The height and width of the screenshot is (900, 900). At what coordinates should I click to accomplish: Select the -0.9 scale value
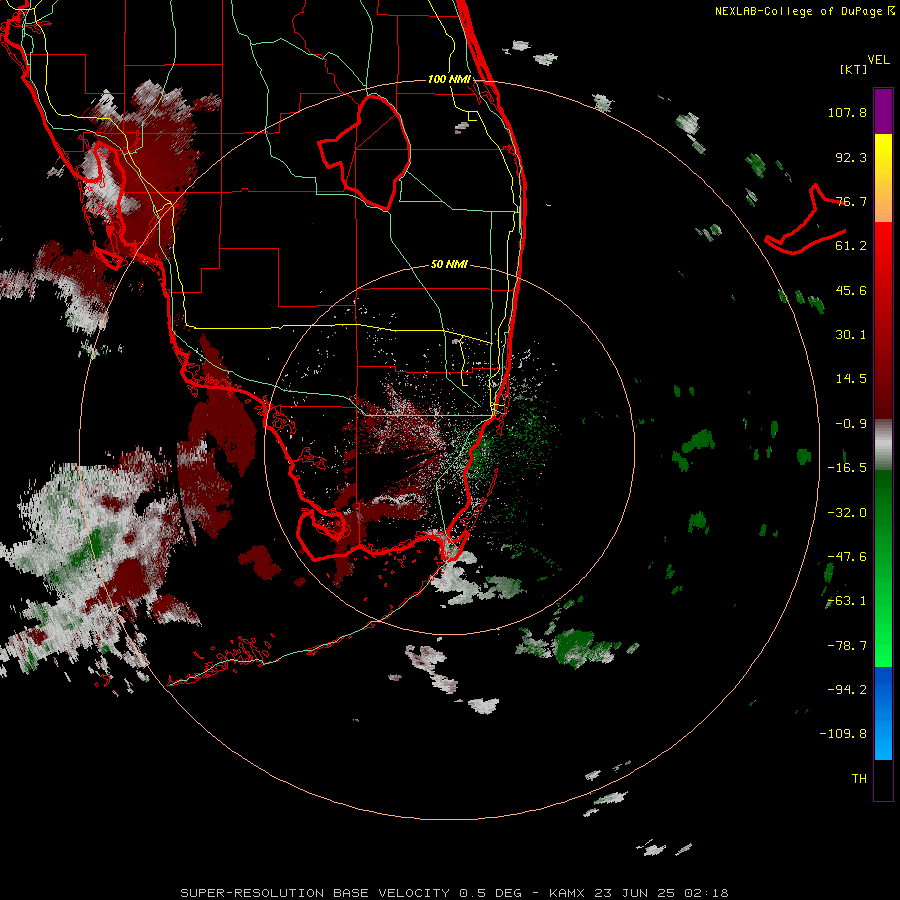tap(851, 424)
